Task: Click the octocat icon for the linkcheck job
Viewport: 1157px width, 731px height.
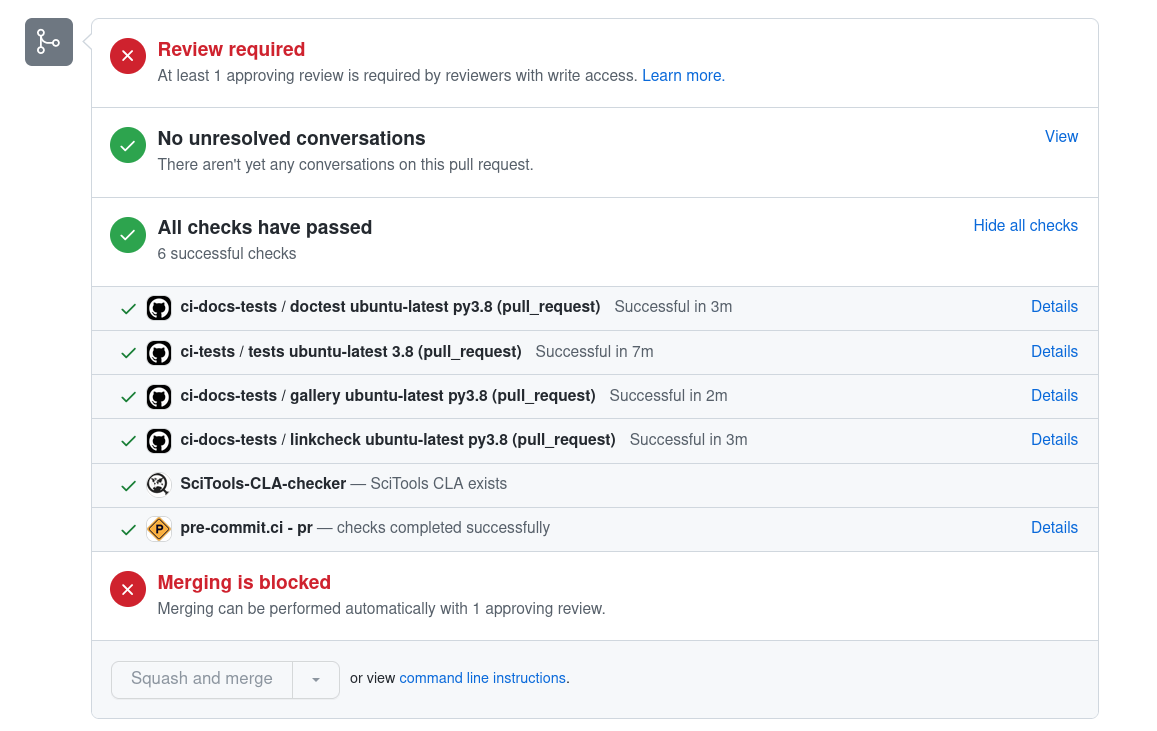Action: [x=159, y=440]
